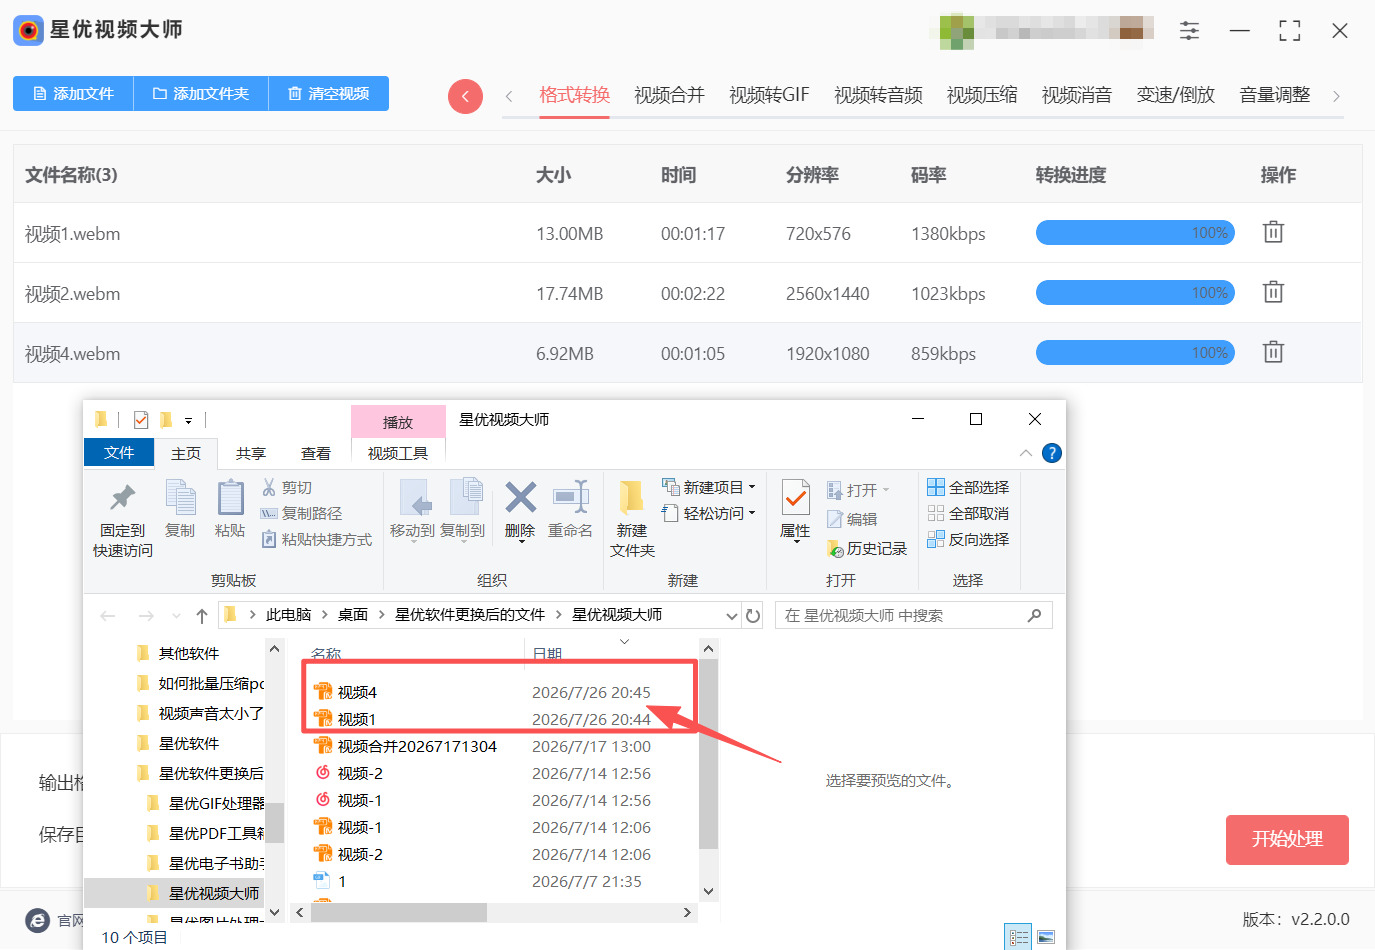Open Properties in the Explorer ribbon
The image size is (1375, 950).
(x=795, y=510)
